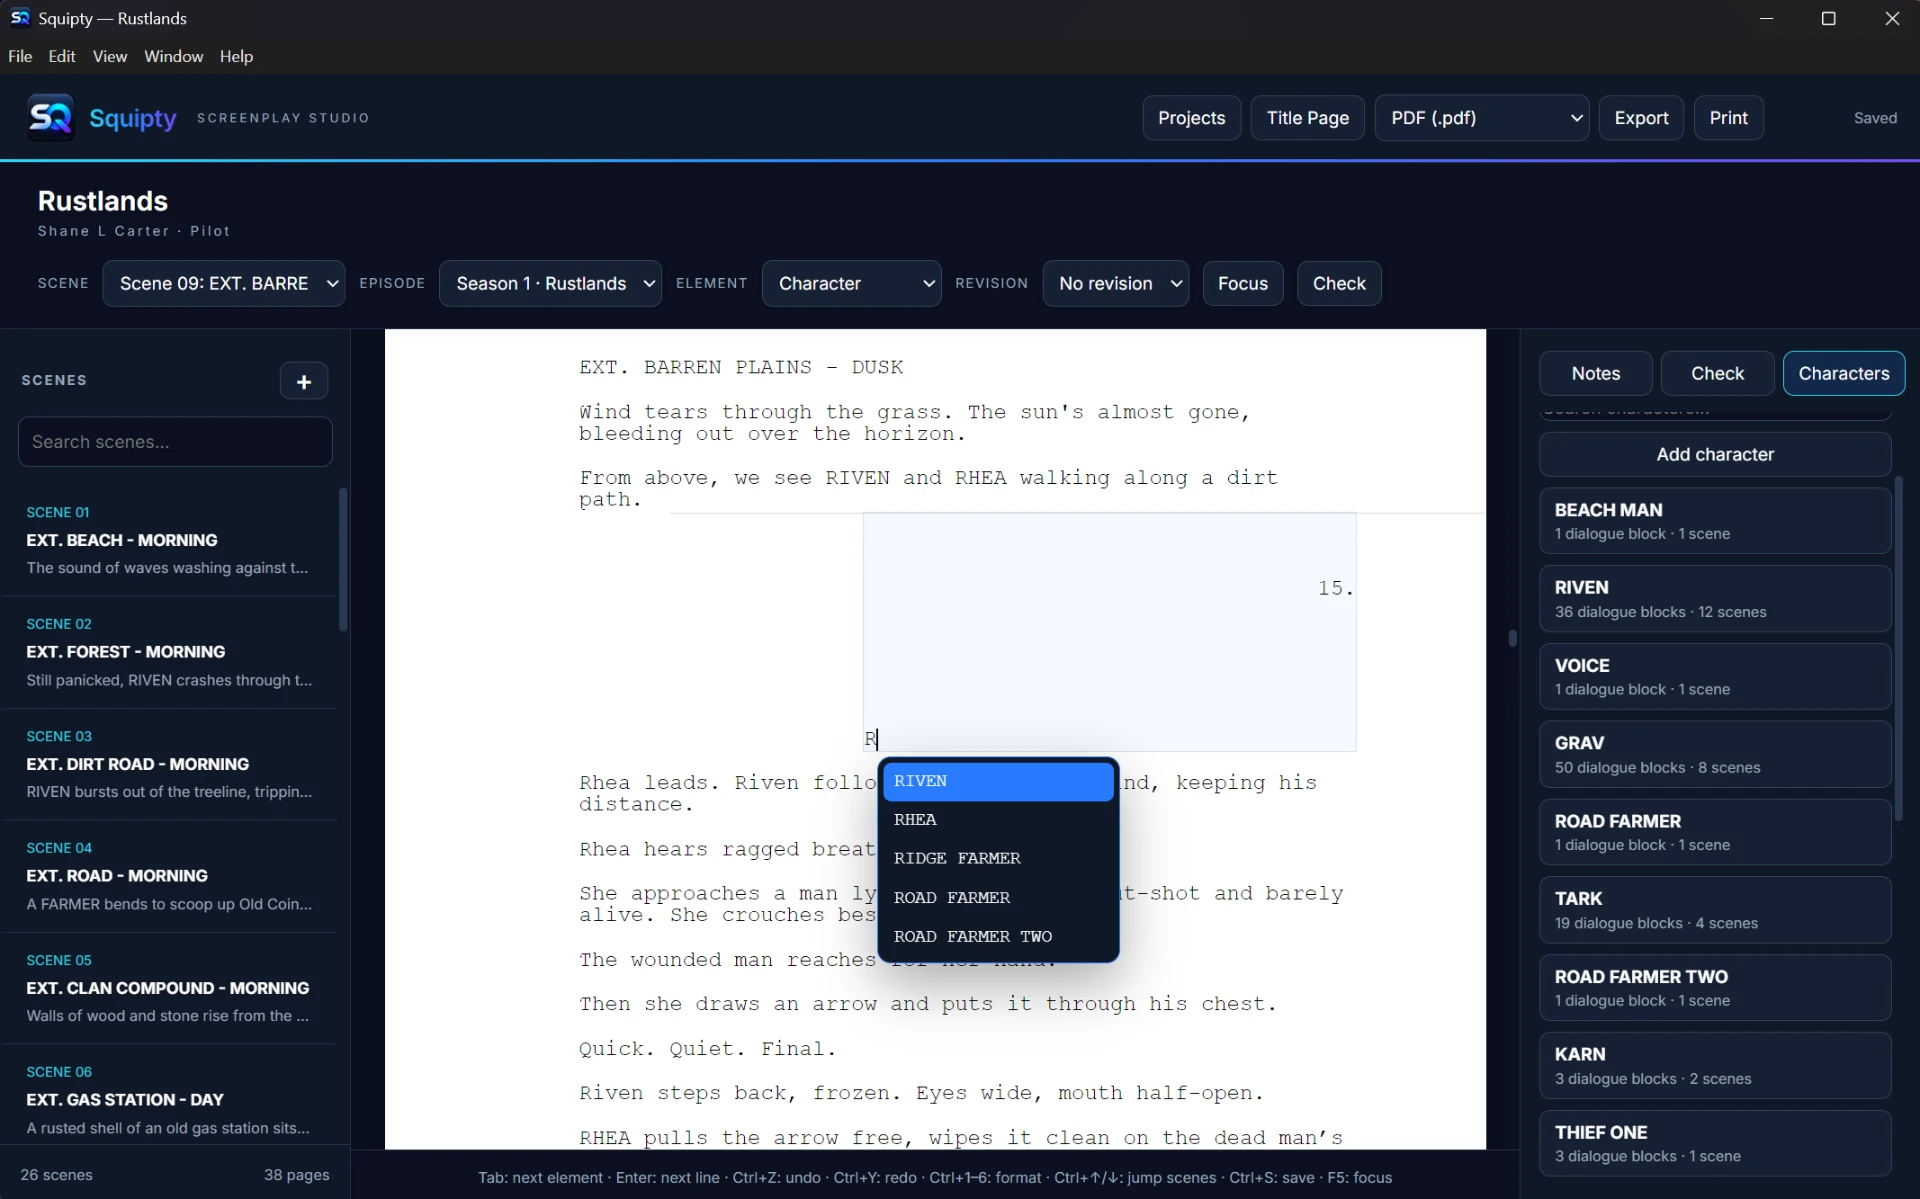The width and height of the screenshot is (1920, 1199).
Task: Choose RHEA from autocomplete list
Action: click(x=997, y=820)
